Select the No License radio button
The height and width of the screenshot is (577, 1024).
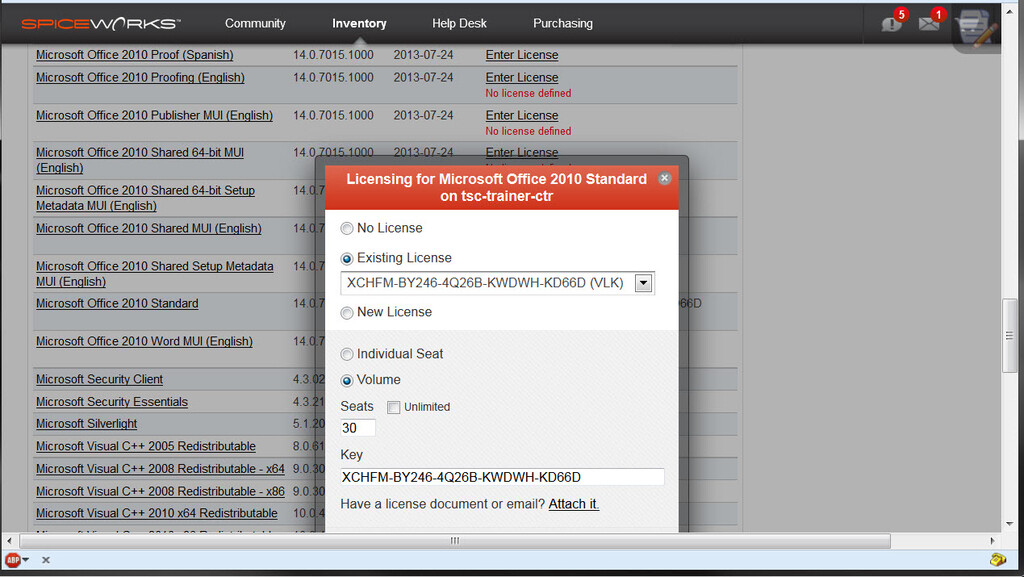[347, 228]
